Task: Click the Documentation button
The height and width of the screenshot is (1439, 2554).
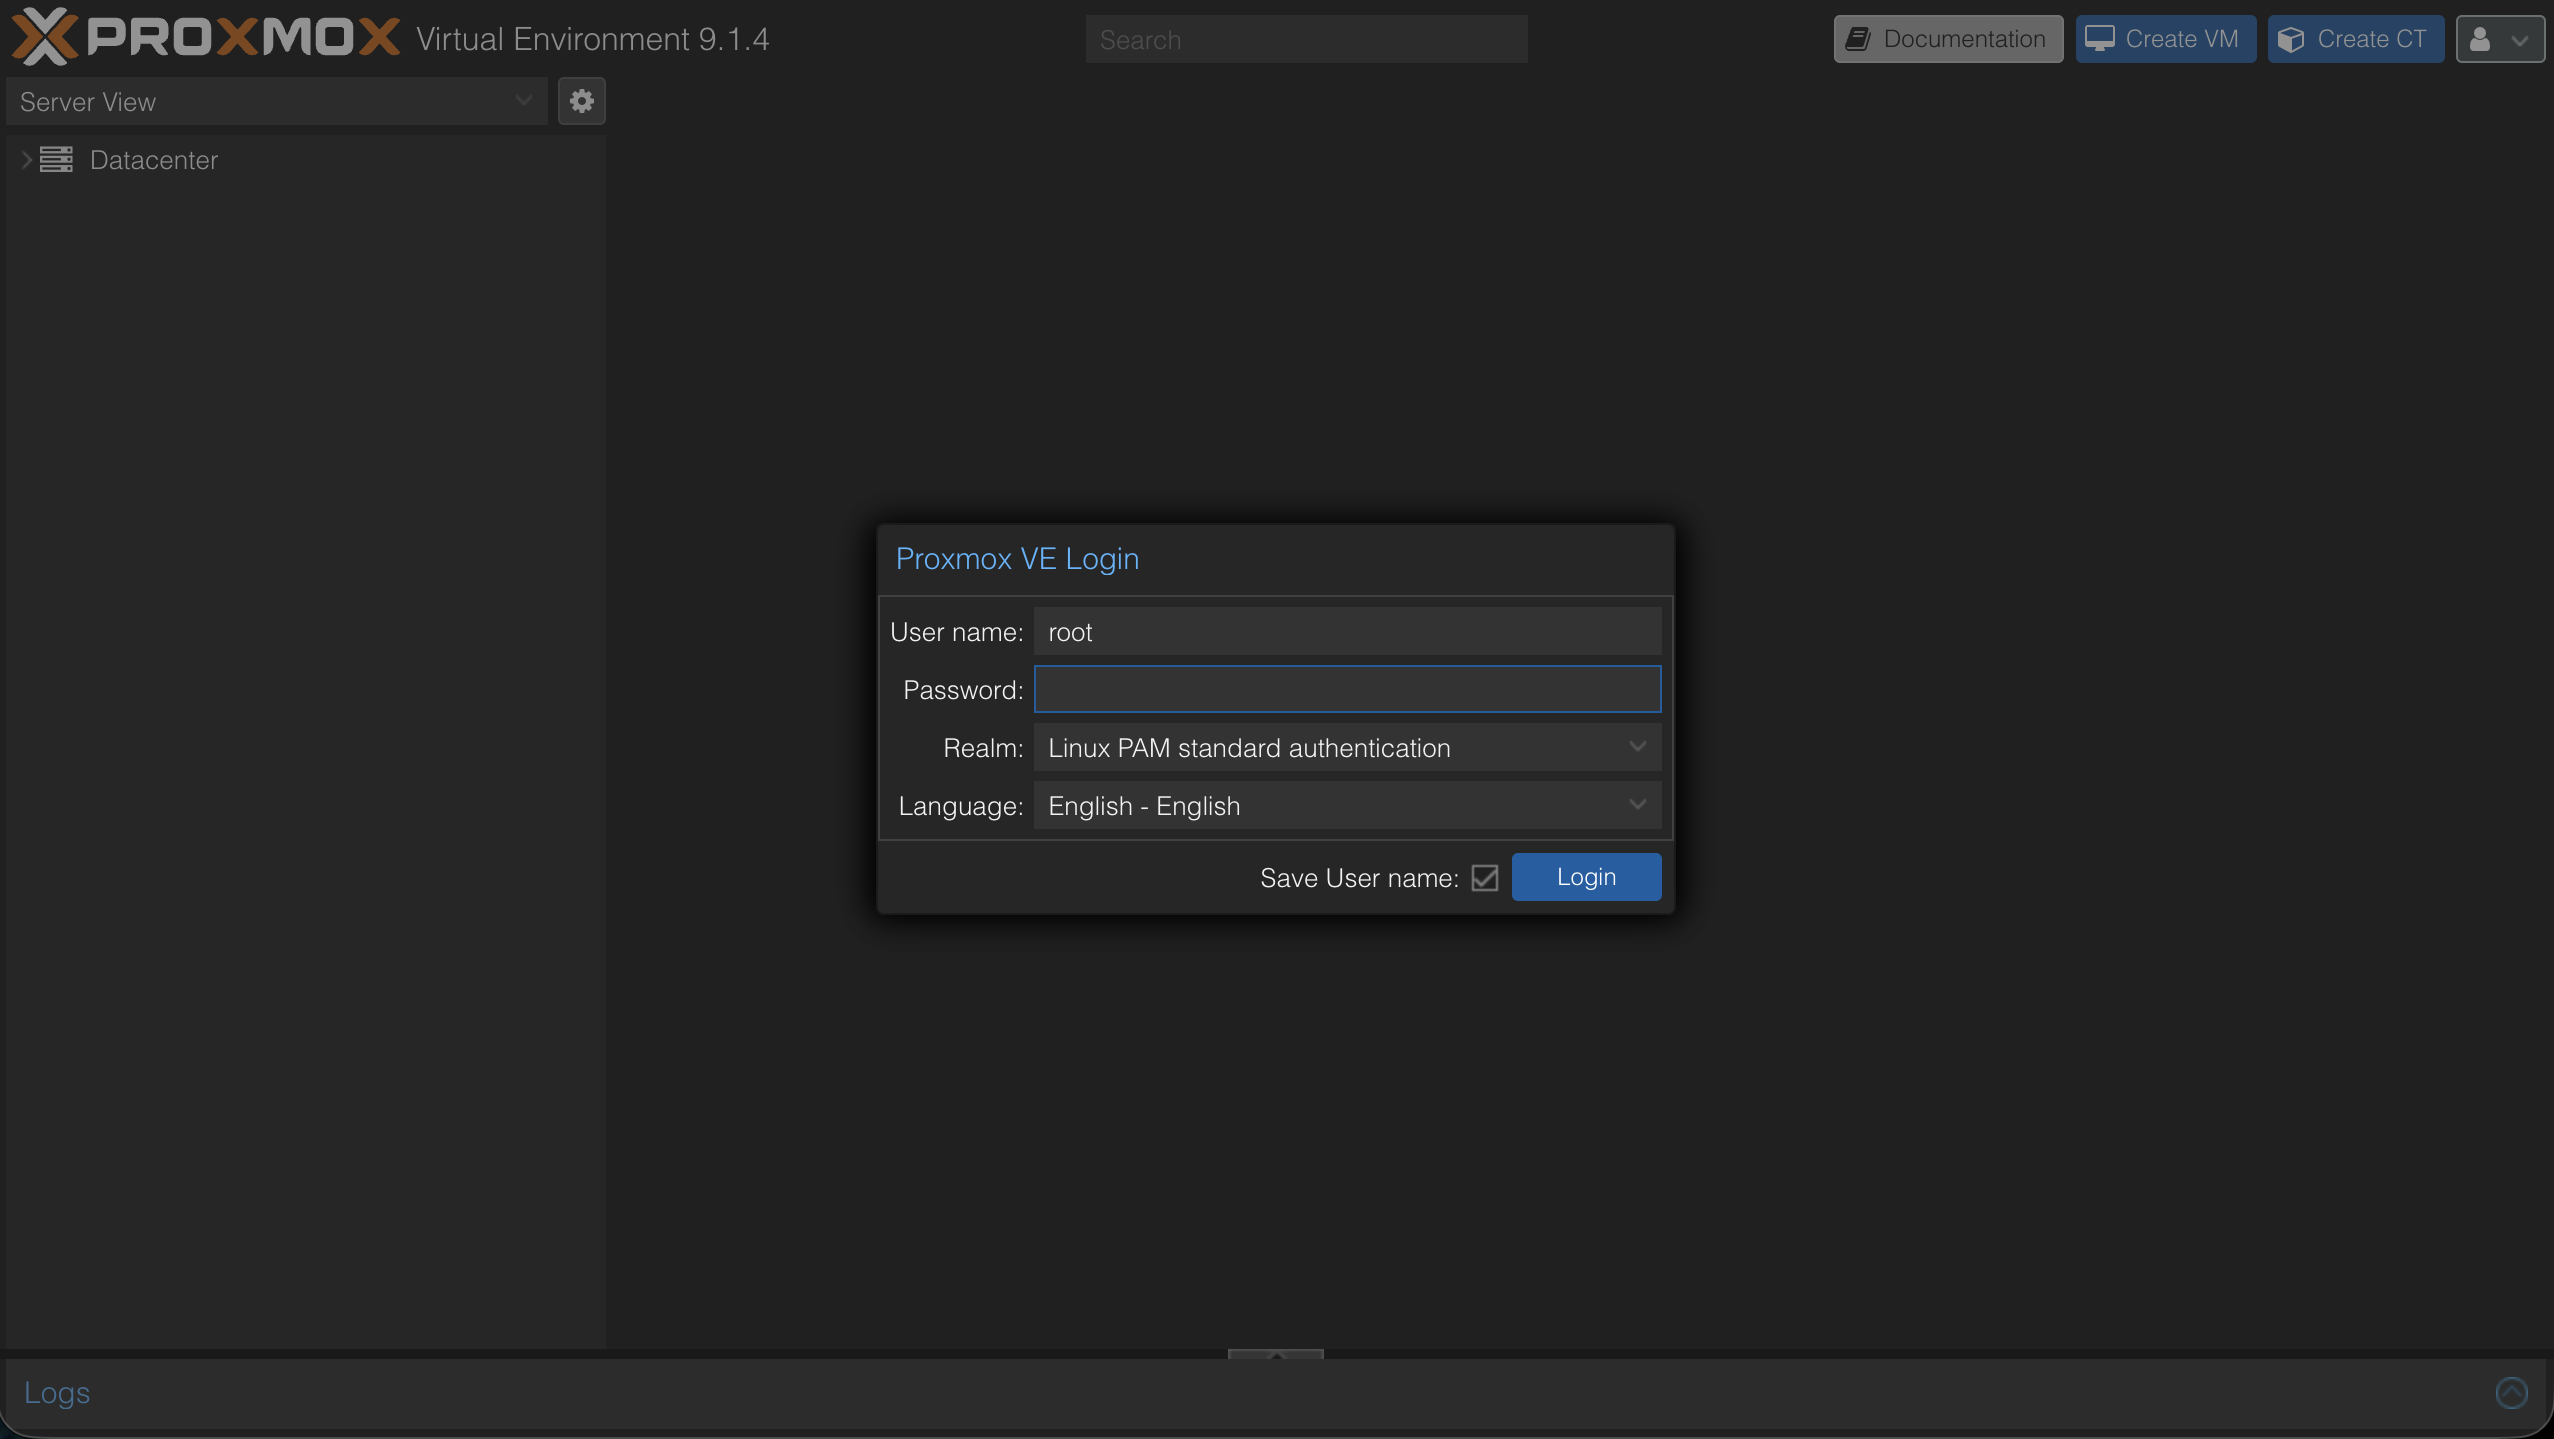Action: pyautogui.click(x=1946, y=39)
